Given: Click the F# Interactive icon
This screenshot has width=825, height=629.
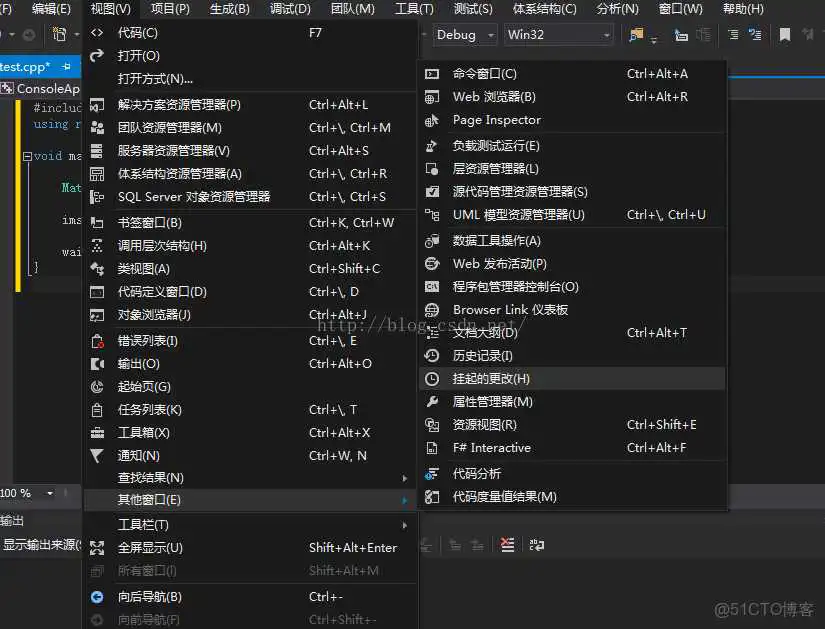Looking at the screenshot, I should point(432,448).
